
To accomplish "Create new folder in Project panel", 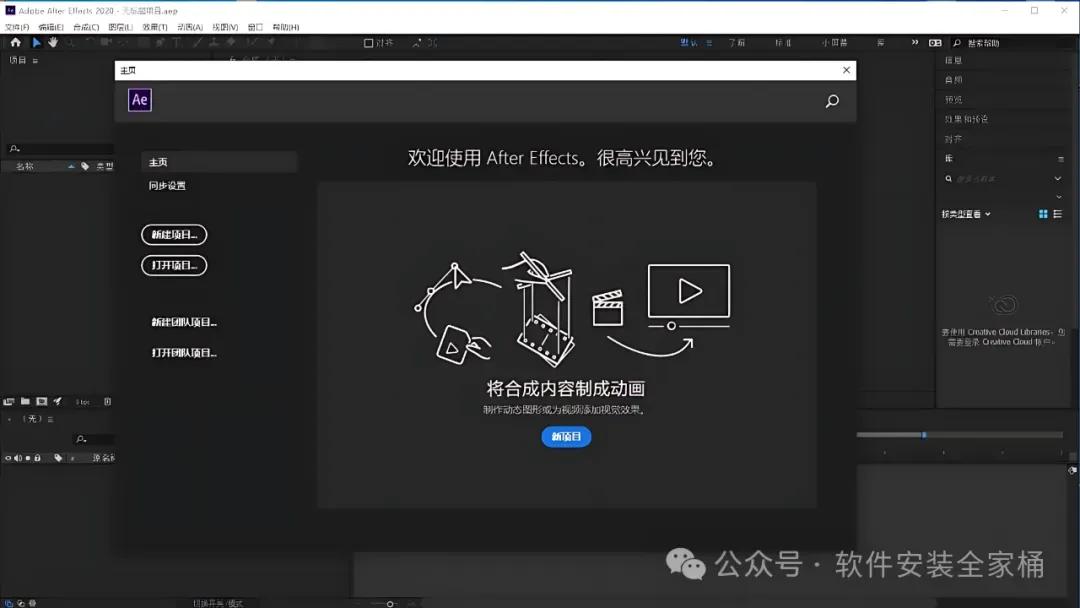I will [x=25, y=401].
